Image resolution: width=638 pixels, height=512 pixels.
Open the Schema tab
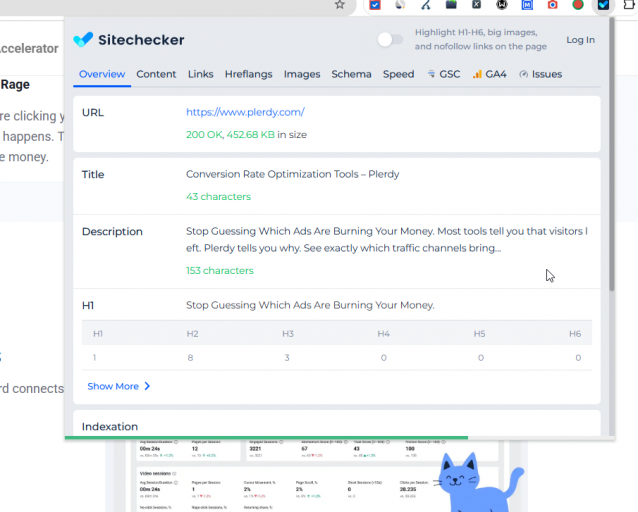[351, 74]
